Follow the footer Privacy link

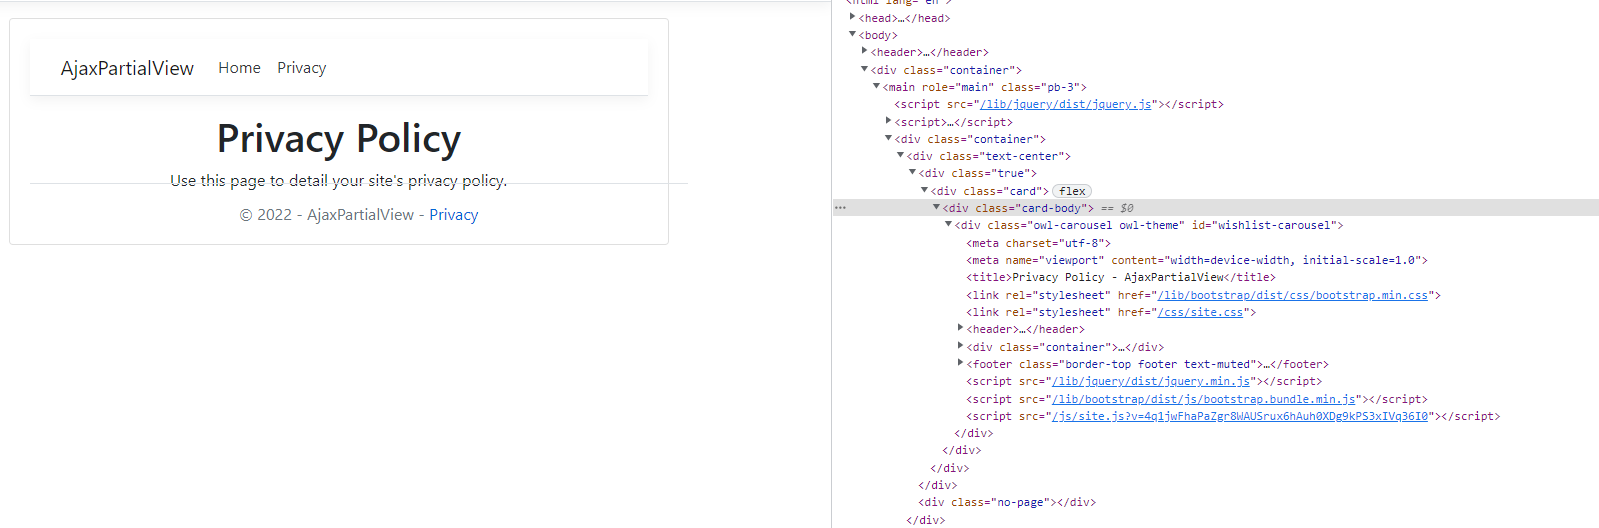(454, 215)
